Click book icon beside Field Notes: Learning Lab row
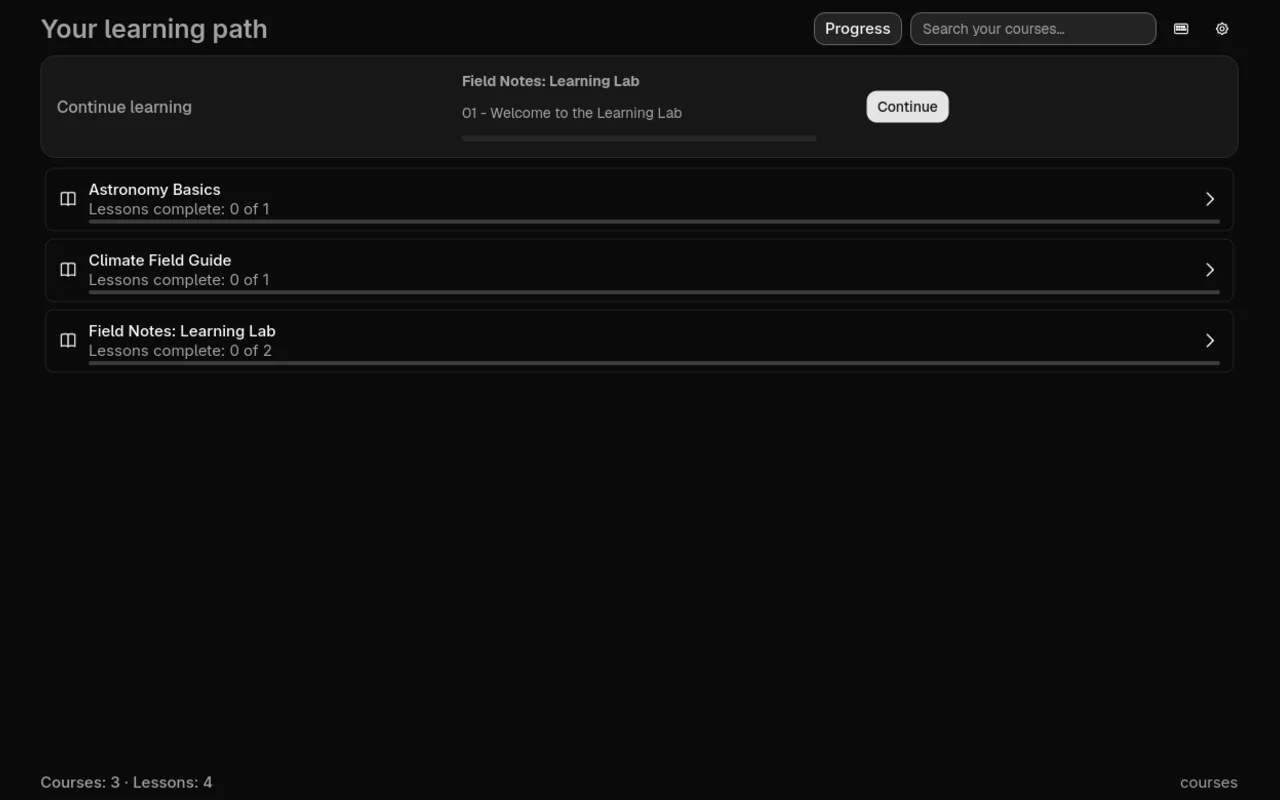Screen dimensions: 1280x800 pyautogui.click(x=68, y=341)
